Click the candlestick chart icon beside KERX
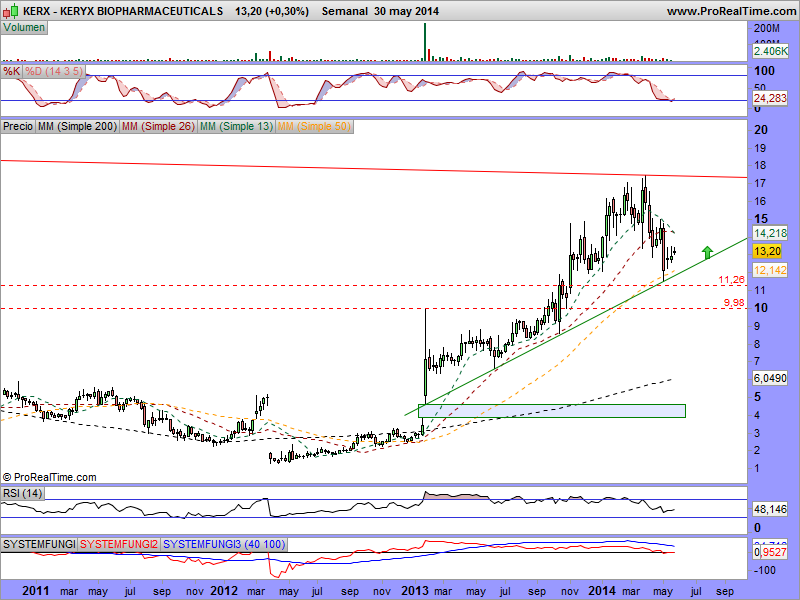Viewport: 800px width, 600px height. coord(11,10)
